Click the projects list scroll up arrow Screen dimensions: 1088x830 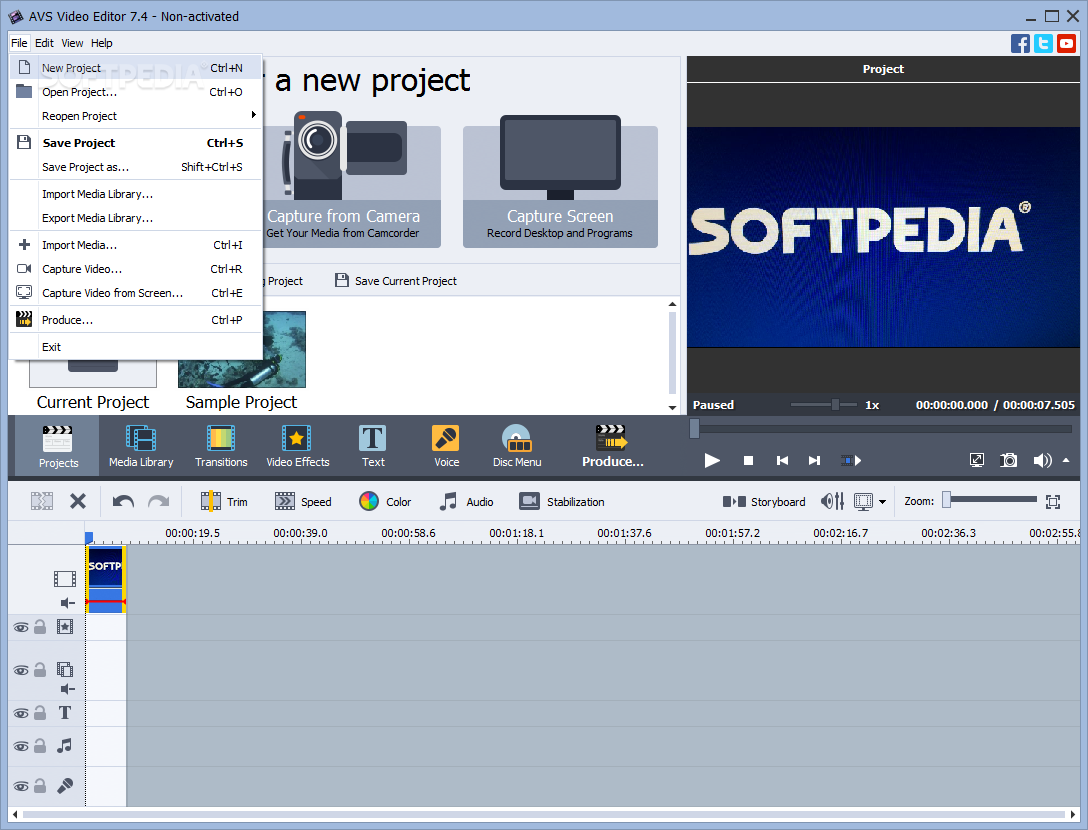coord(672,304)
